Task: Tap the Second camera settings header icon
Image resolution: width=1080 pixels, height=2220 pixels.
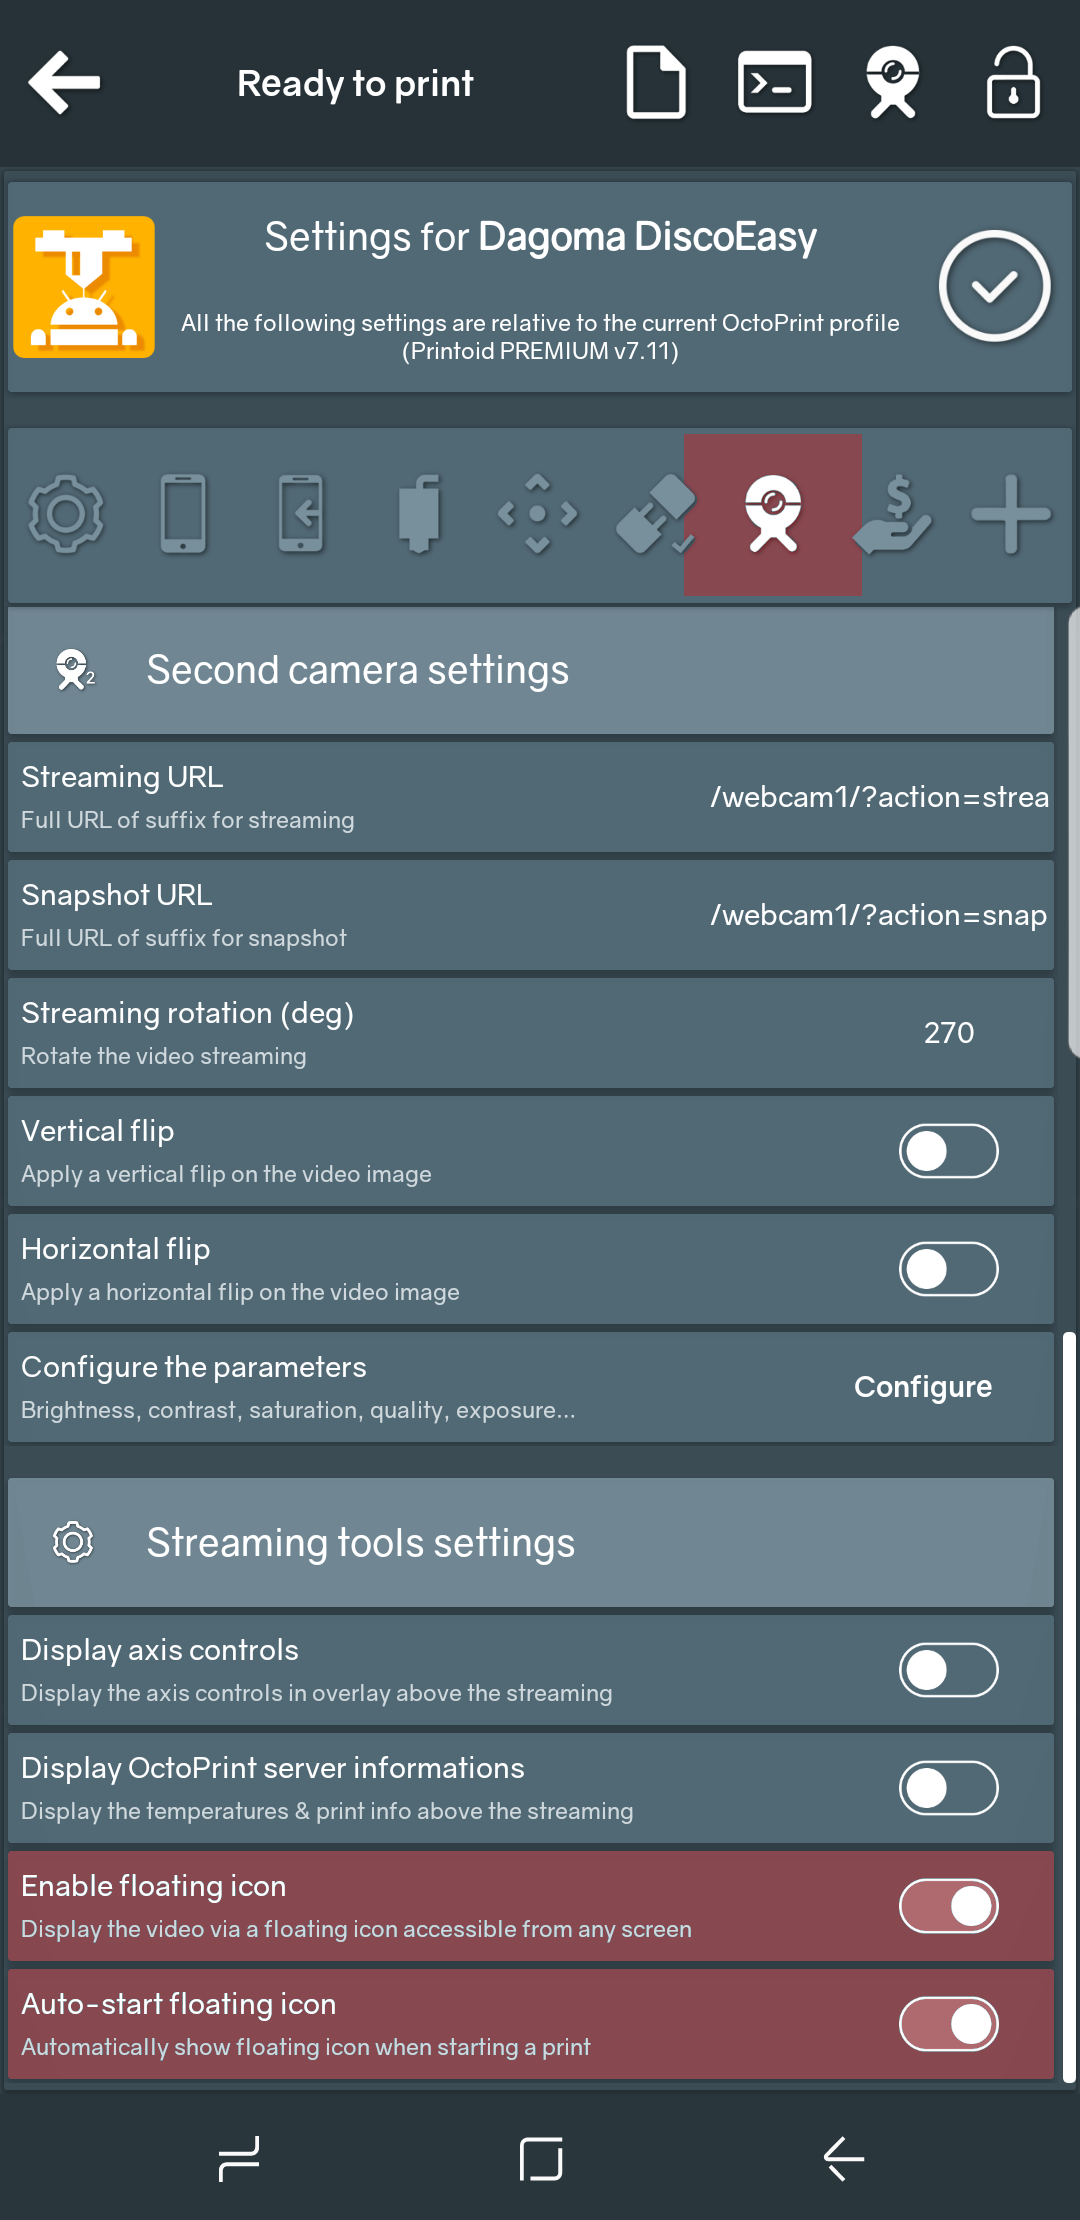Action: [75, 670]
